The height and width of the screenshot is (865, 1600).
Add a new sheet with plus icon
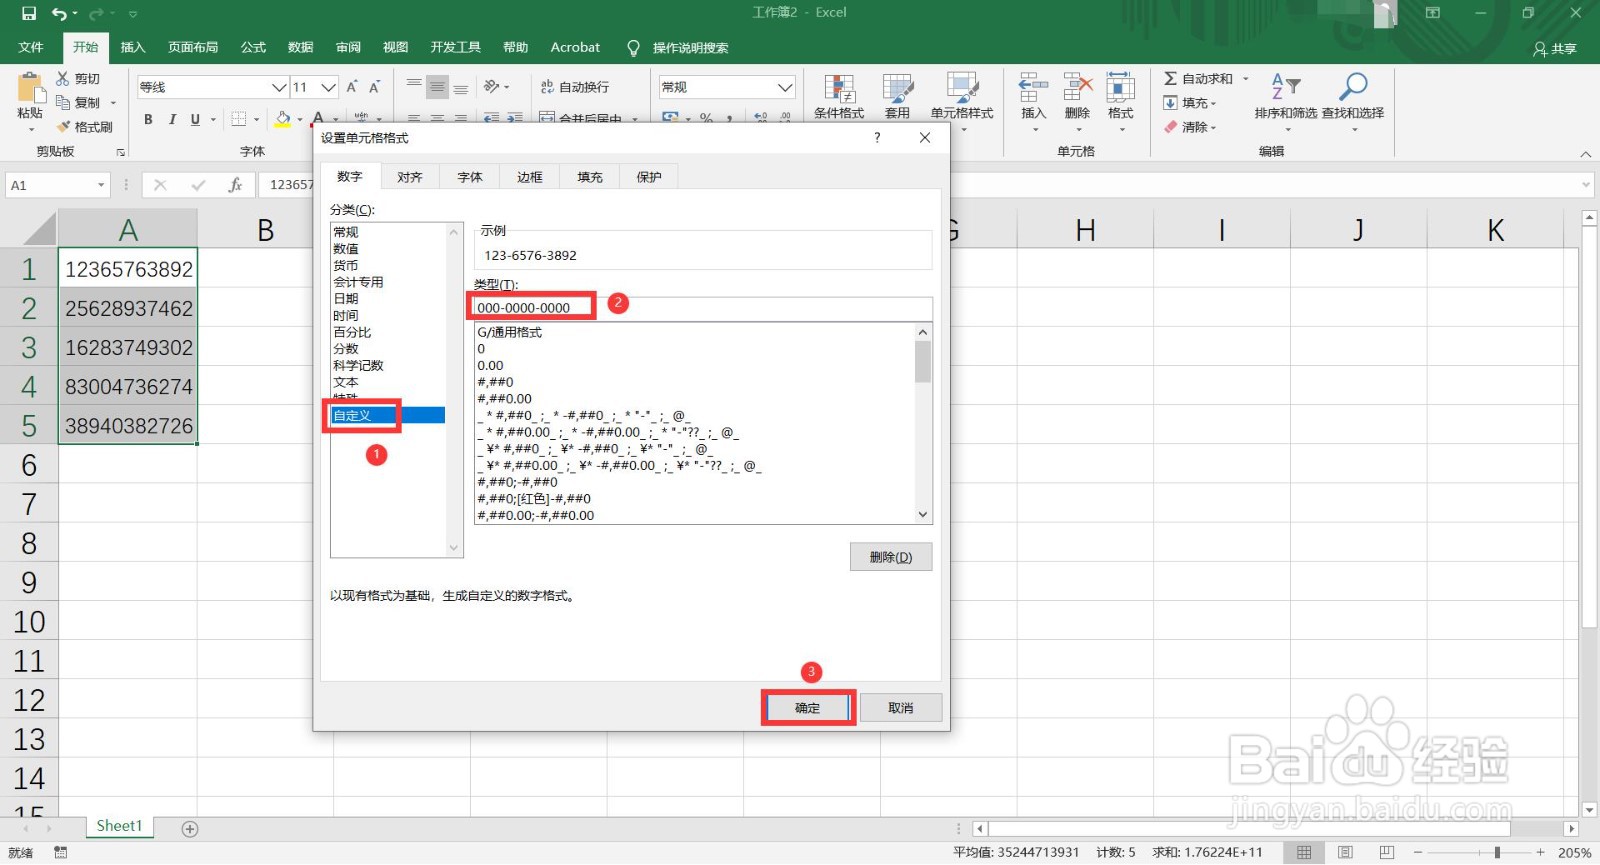[x=190, y=829]
